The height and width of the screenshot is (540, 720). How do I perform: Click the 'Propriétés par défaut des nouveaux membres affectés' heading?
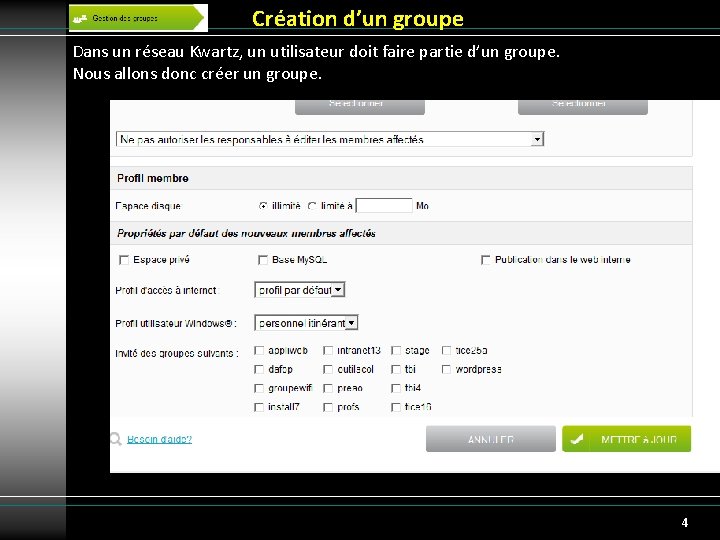point(246,233)
